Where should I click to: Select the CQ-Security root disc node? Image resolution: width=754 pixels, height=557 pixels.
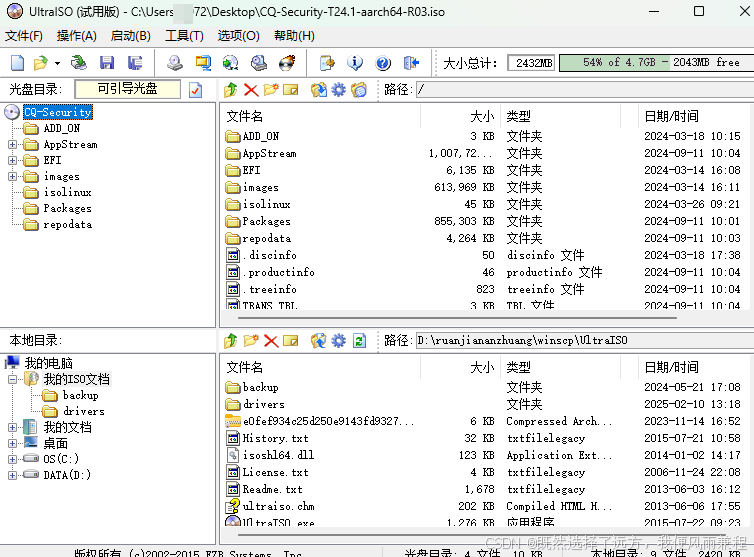point(58,112)
